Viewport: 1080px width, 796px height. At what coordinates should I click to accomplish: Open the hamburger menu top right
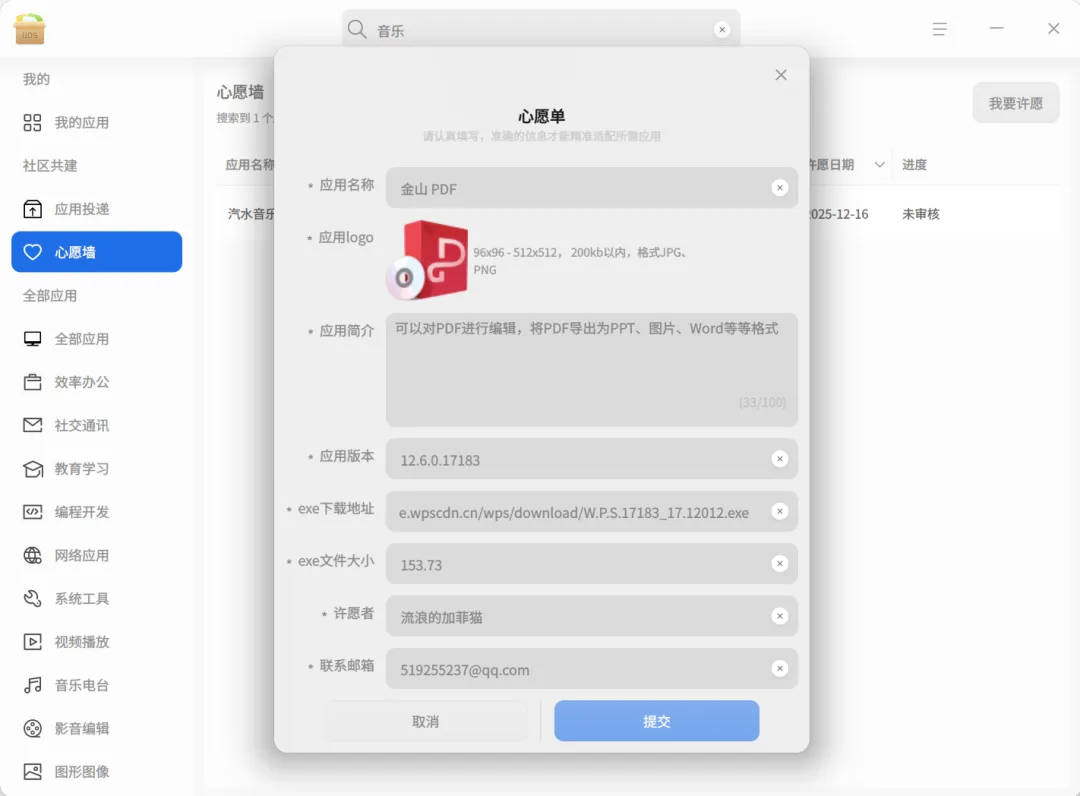[x=940, y=29]
